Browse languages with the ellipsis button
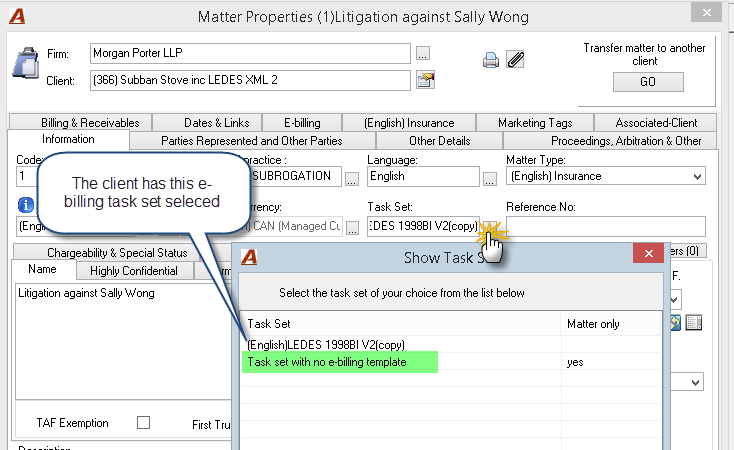 [x=490, y=179]
